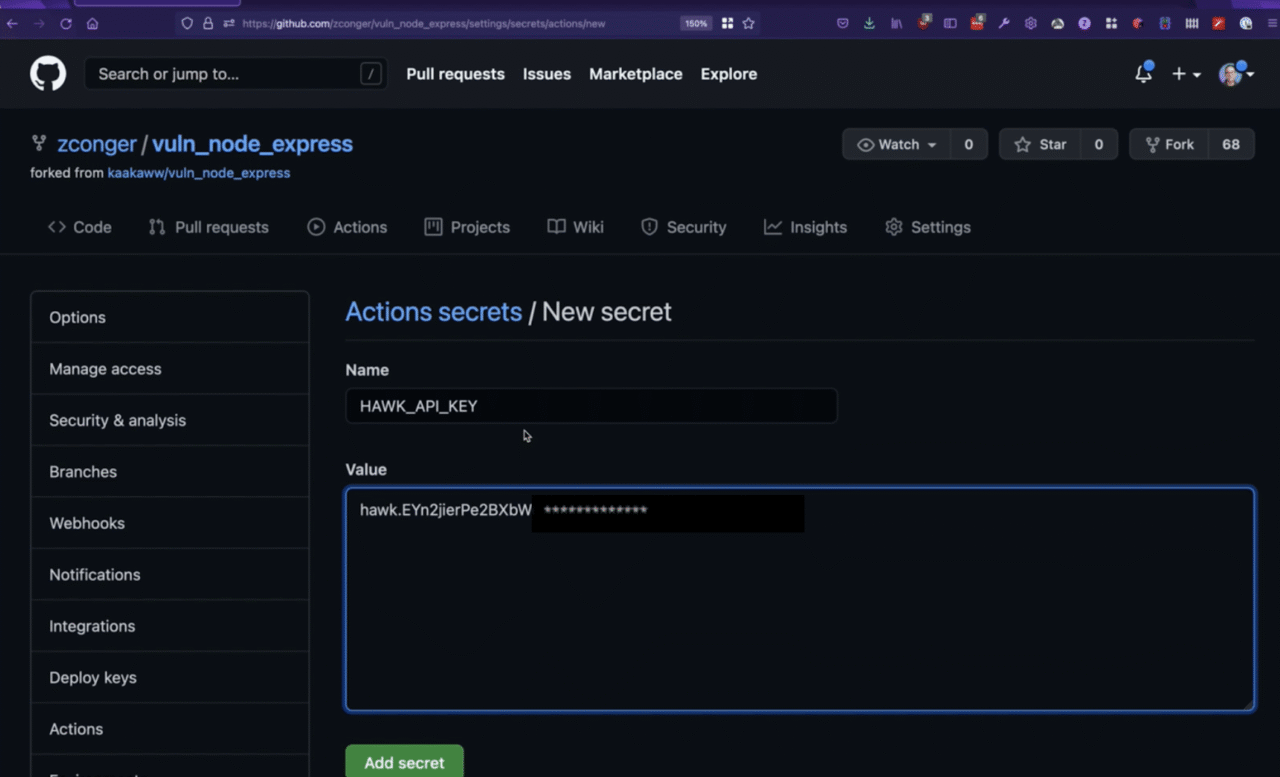Viewport: 1280px width, 777px height.
Task: Open the Explore page
Action: [729, 74]
